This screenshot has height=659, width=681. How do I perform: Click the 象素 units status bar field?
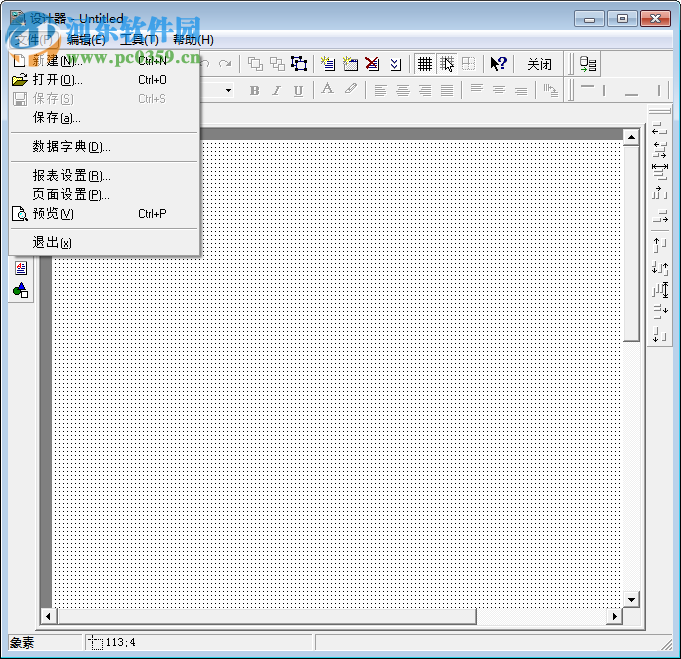coord(45,642)
